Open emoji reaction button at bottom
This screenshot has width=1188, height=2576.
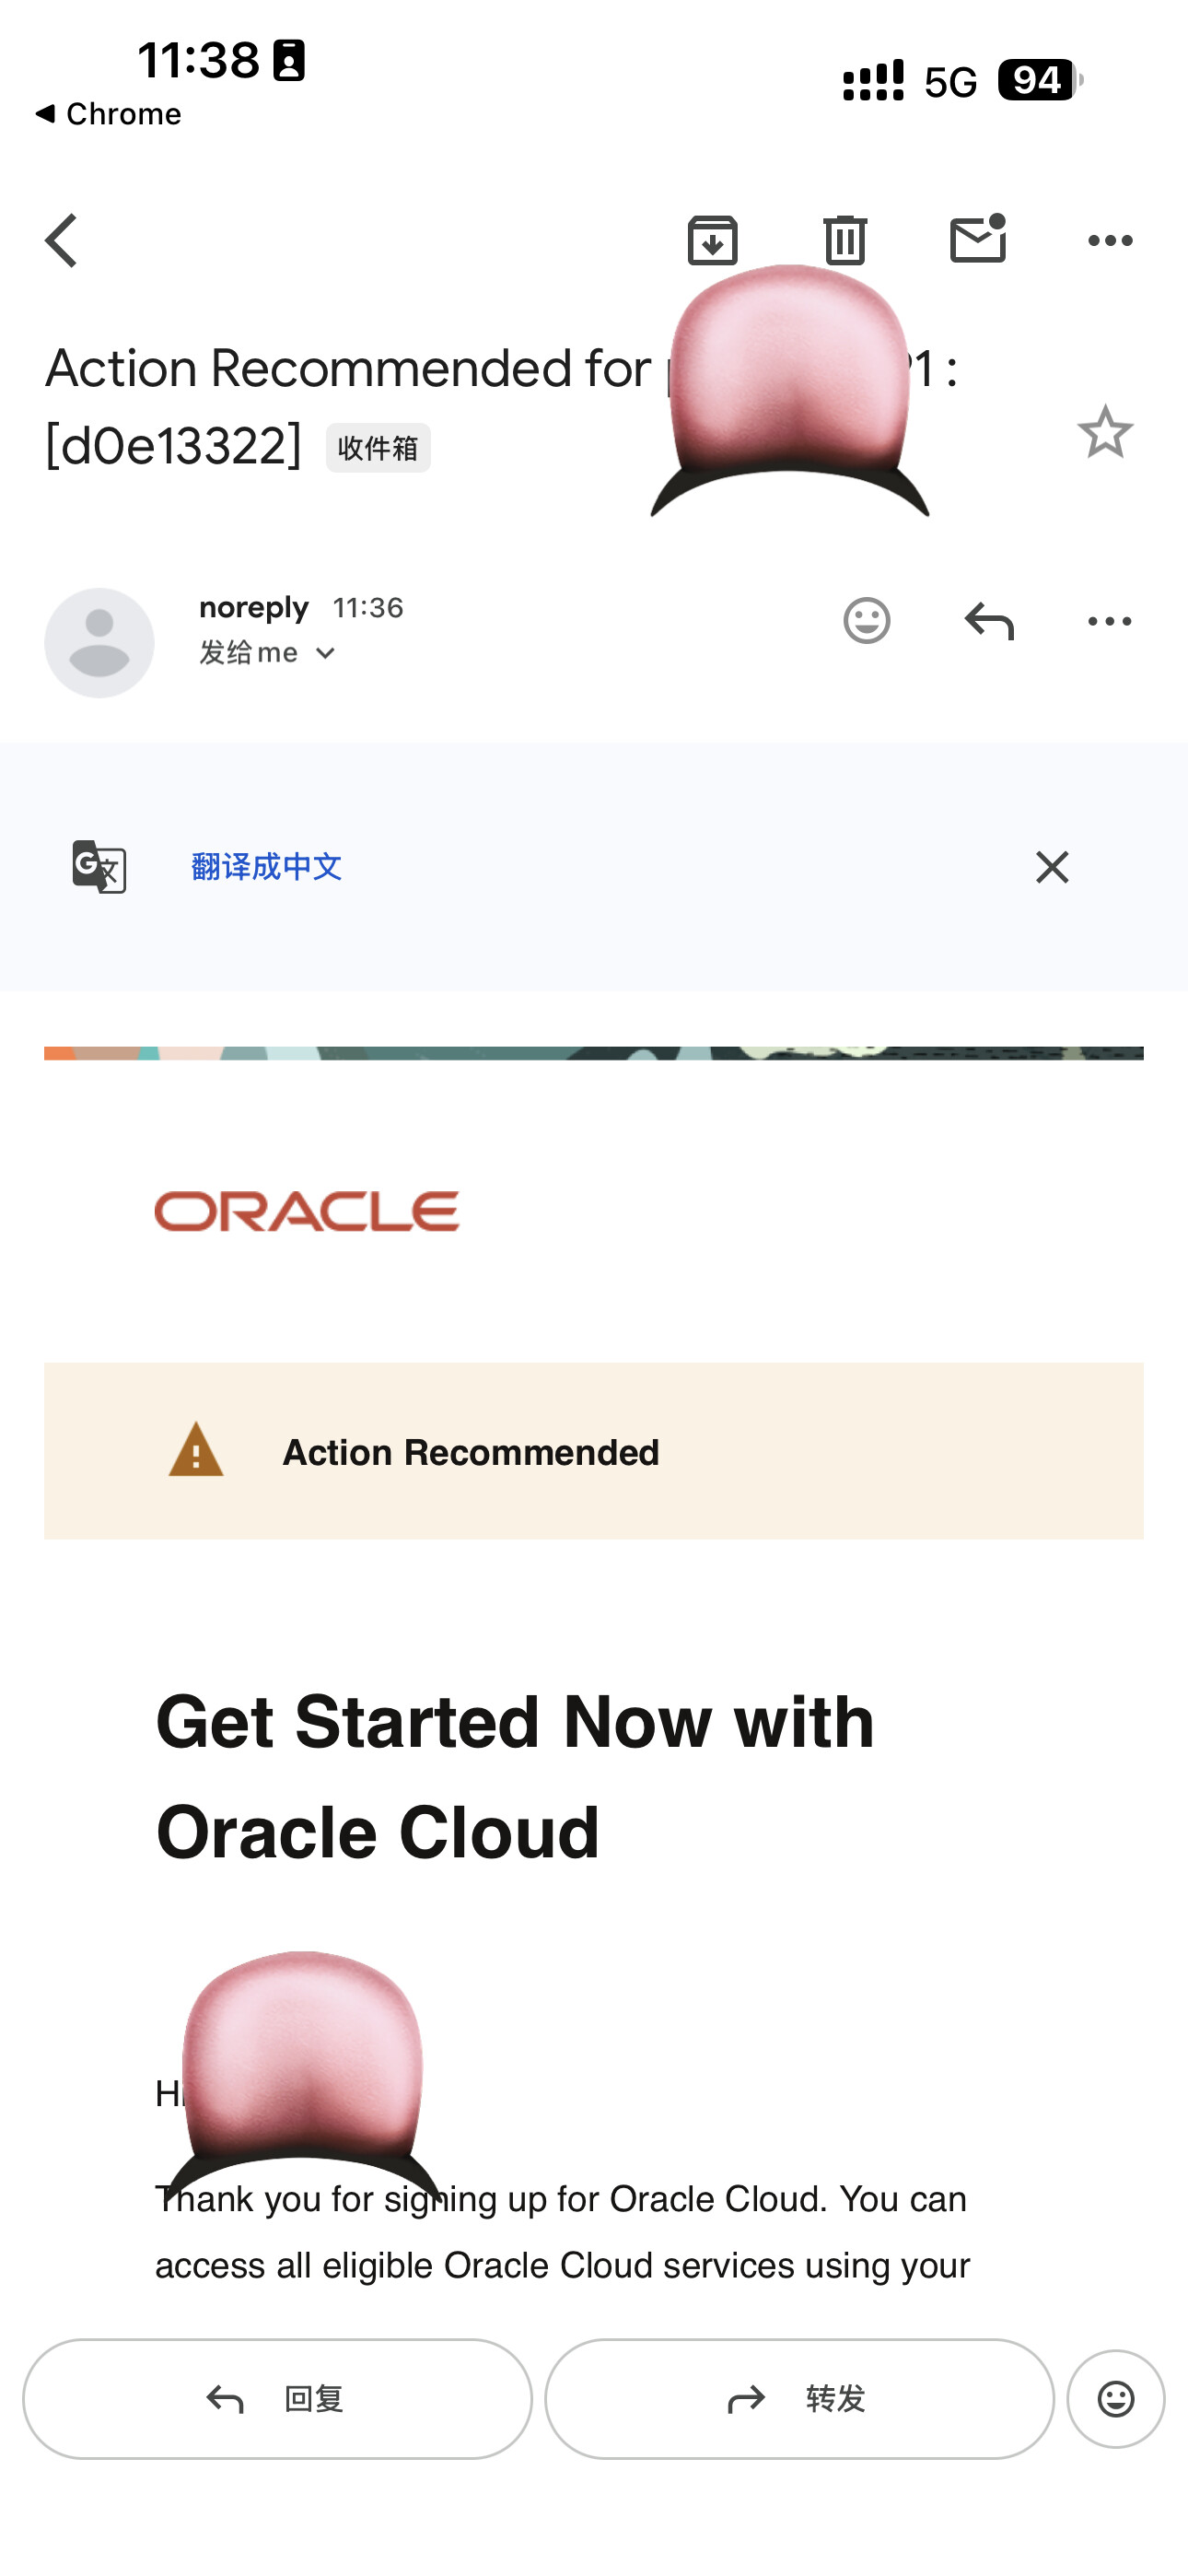coord(1116,2399)
